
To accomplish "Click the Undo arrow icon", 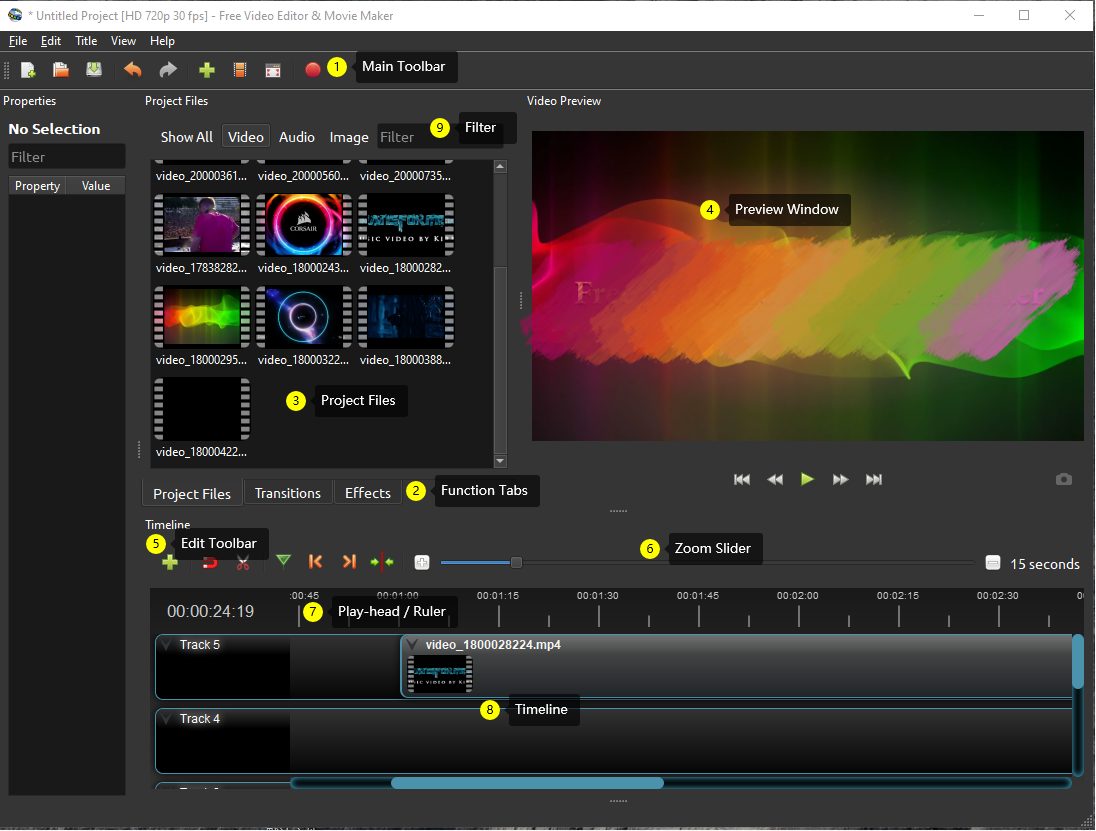I will [132, 70].
